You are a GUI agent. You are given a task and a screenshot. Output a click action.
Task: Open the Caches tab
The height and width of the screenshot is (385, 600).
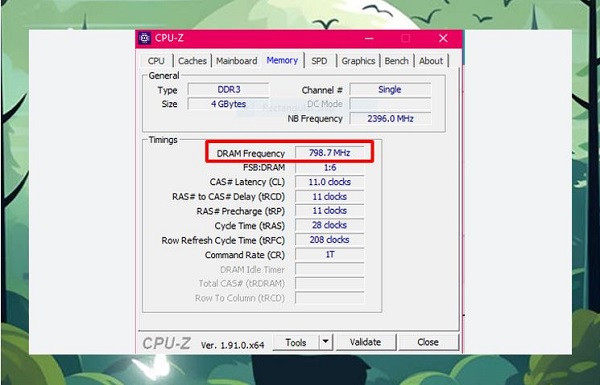click(x=192, y=61)
